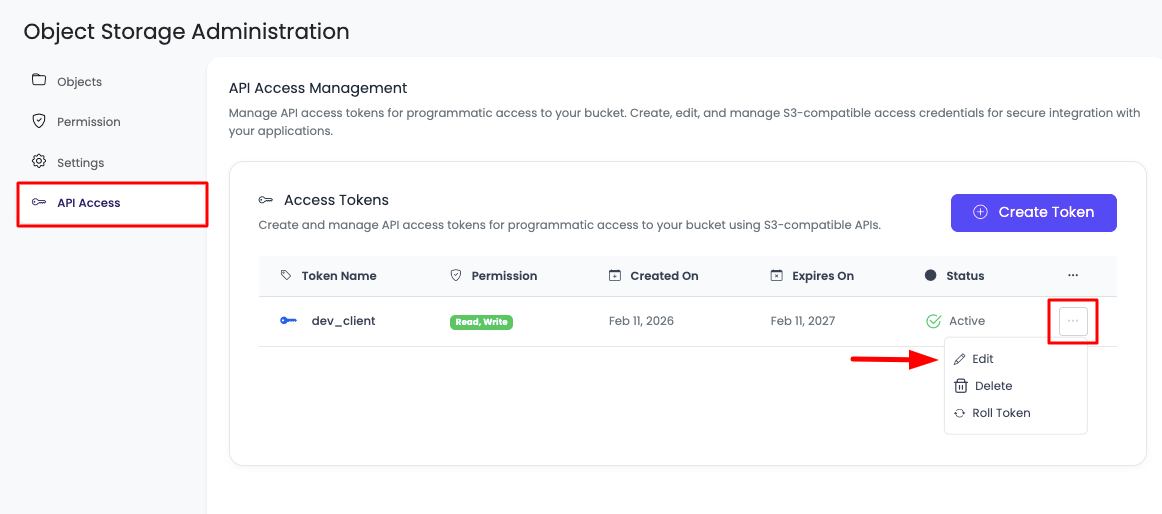Viewport: 1162px width, 514px height.
Task: Click the shield icon beside Permission
Action: coord(39,121)
